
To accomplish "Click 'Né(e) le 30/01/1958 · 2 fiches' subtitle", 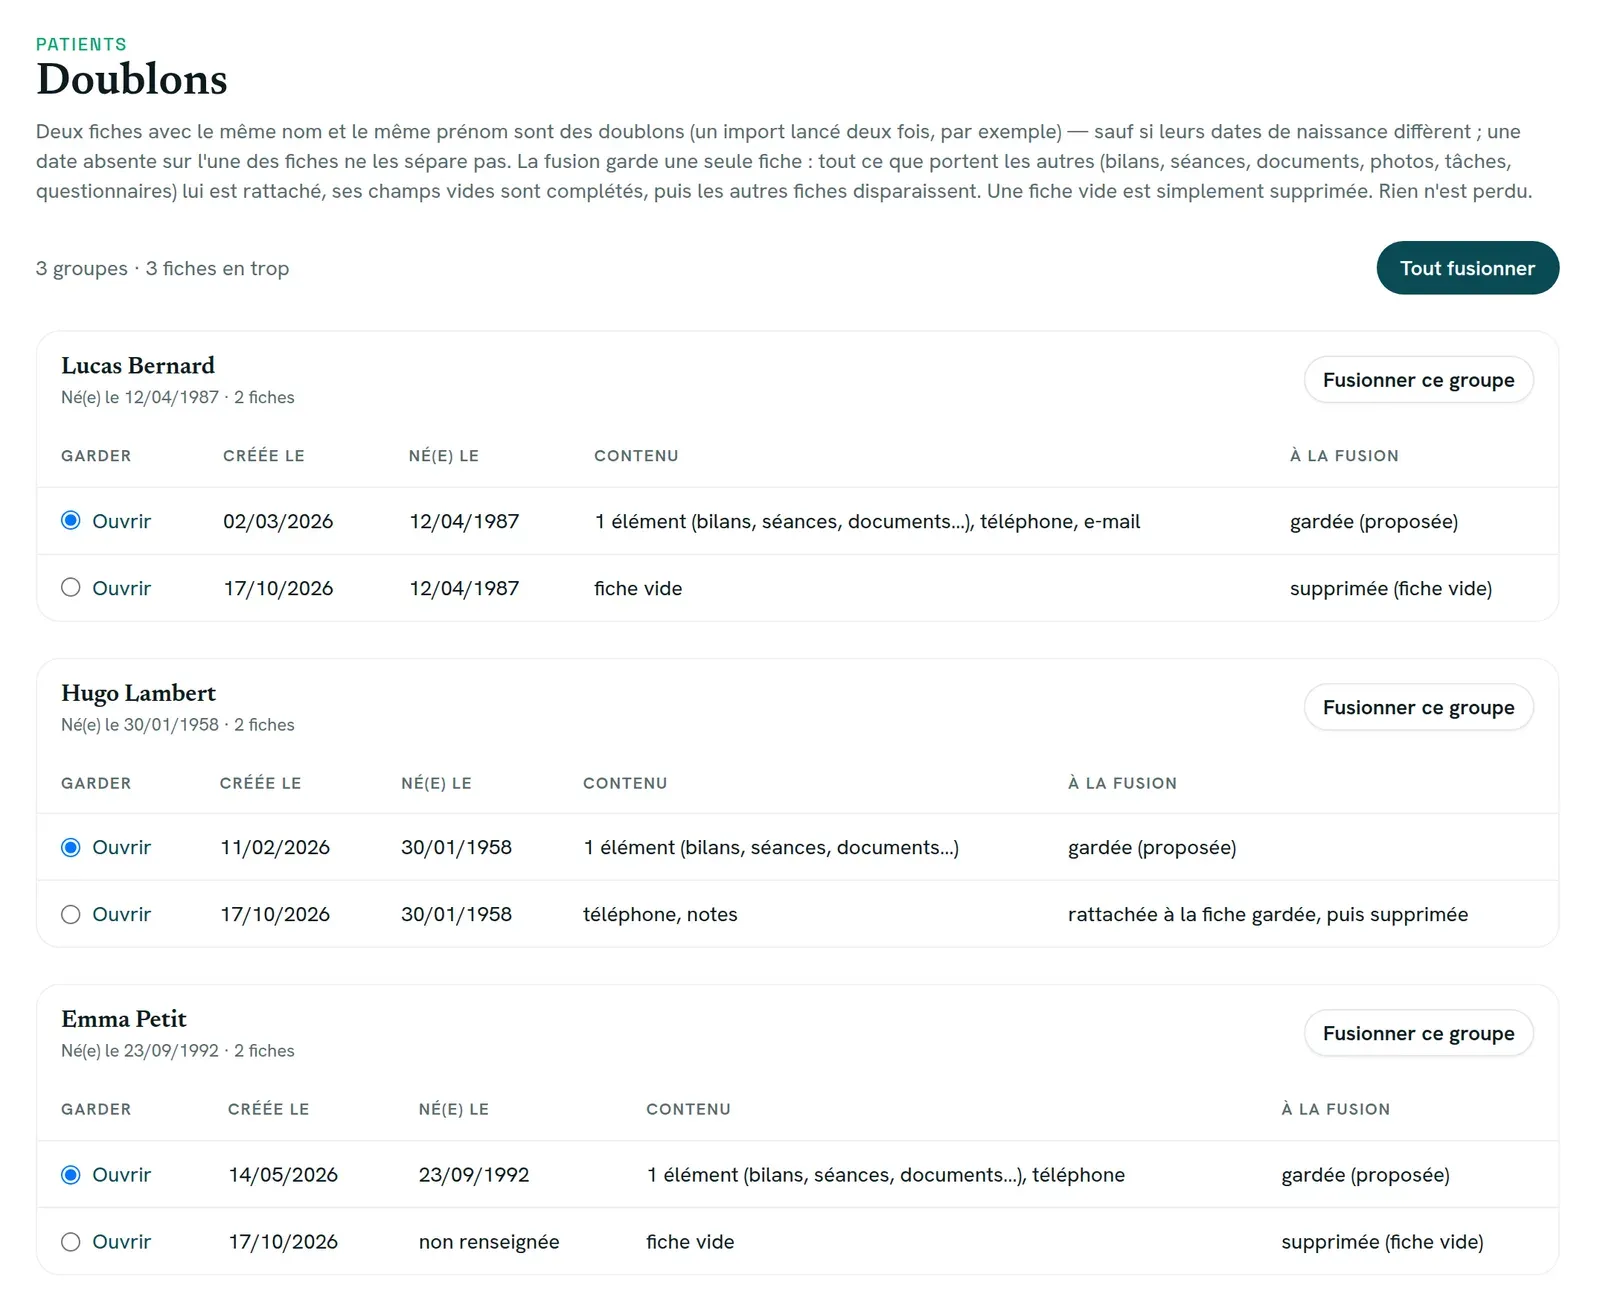I will click(x=178, y=724).
